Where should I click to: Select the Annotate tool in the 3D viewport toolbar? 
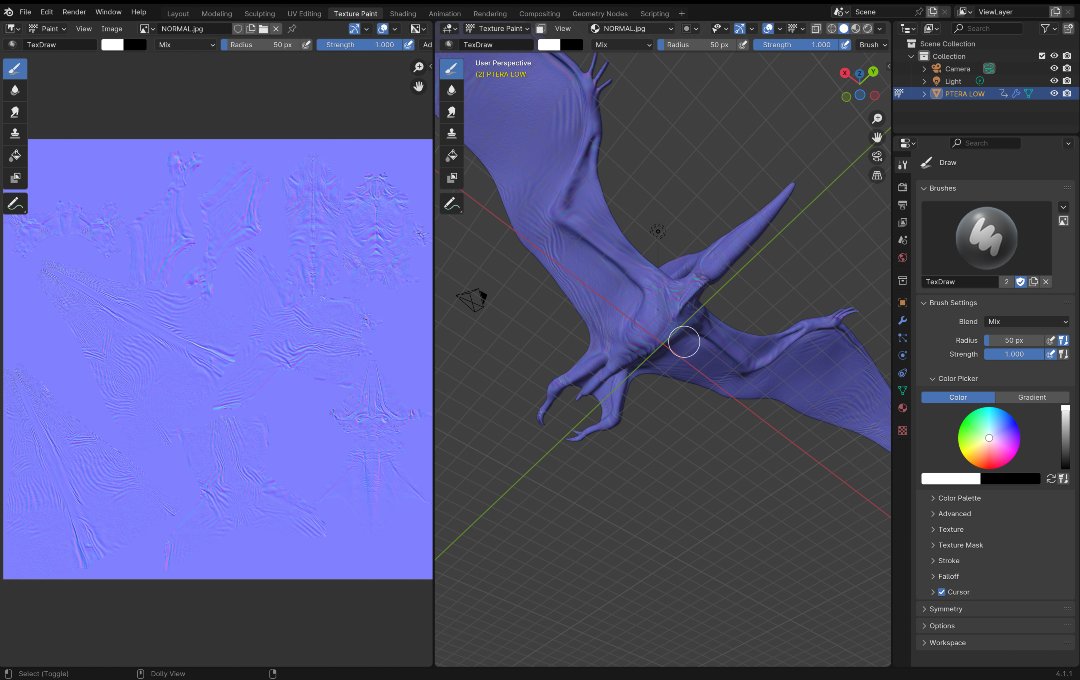pyautogui.click(x=451, y=204)
